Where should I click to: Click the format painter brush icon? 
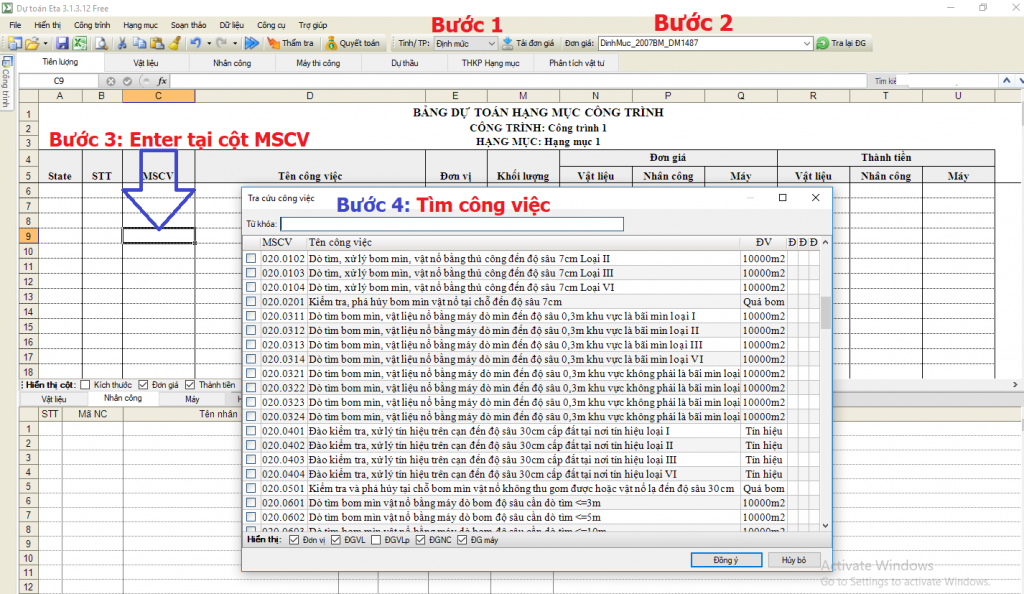(173, 44)
